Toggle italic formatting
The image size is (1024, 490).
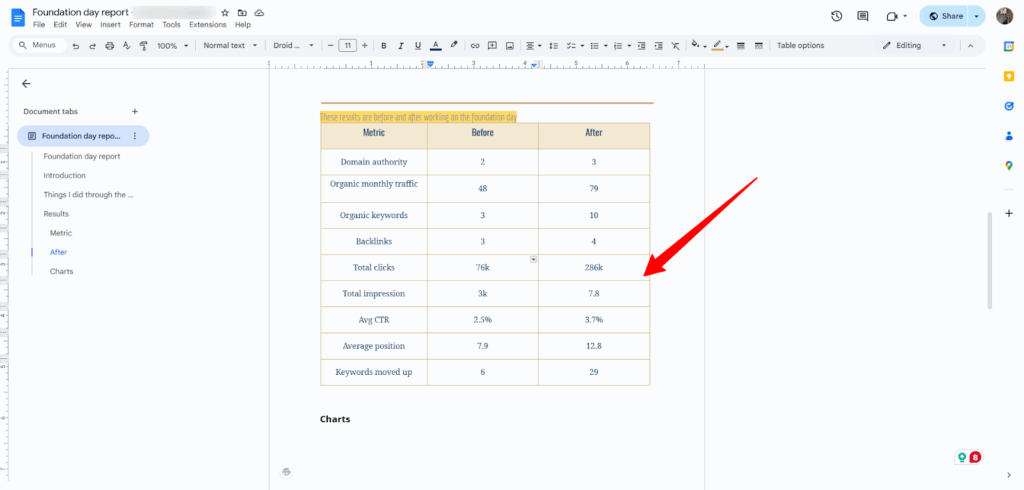tap(400, 45)
